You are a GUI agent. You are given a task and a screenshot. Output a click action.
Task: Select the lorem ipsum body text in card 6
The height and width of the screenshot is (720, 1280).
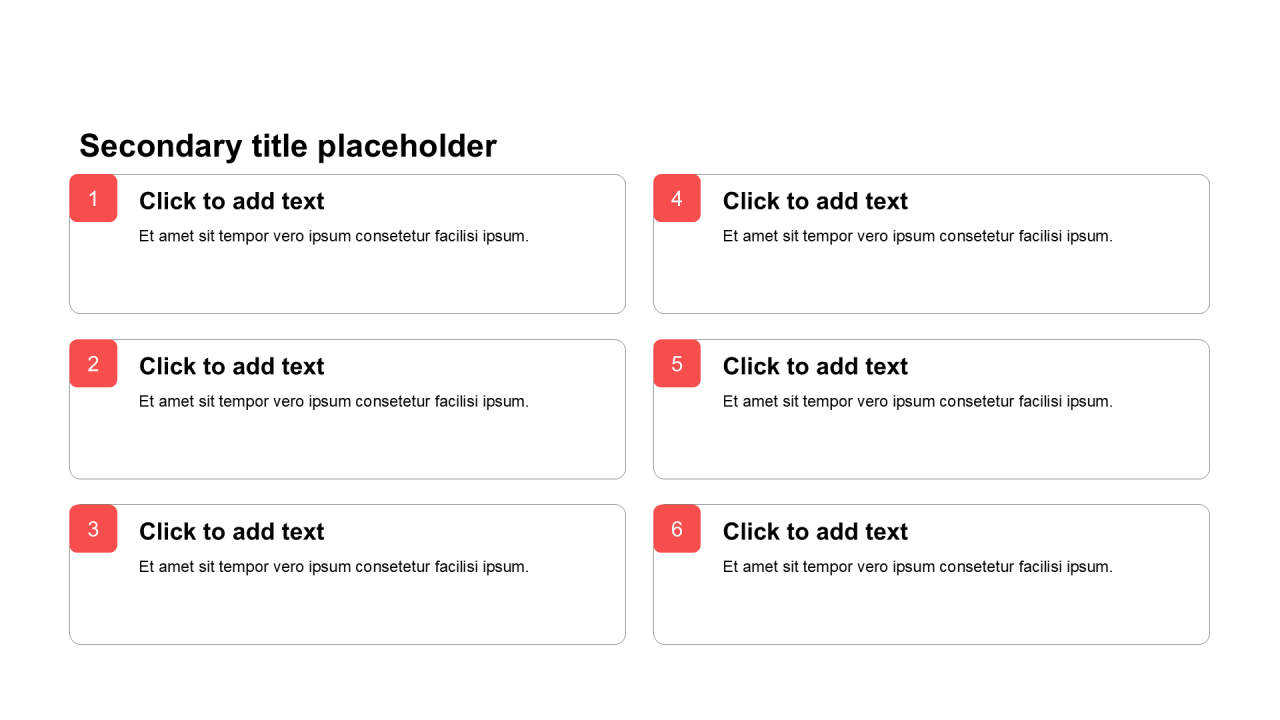[917, 566]
